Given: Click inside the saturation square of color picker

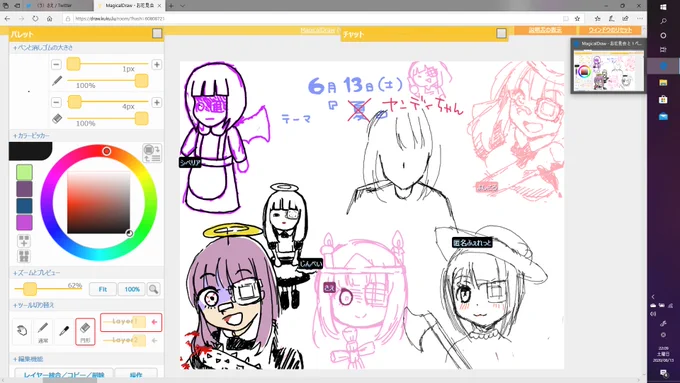Looking at the screenshot, I should pyautogui.click(x=98, y=202).
